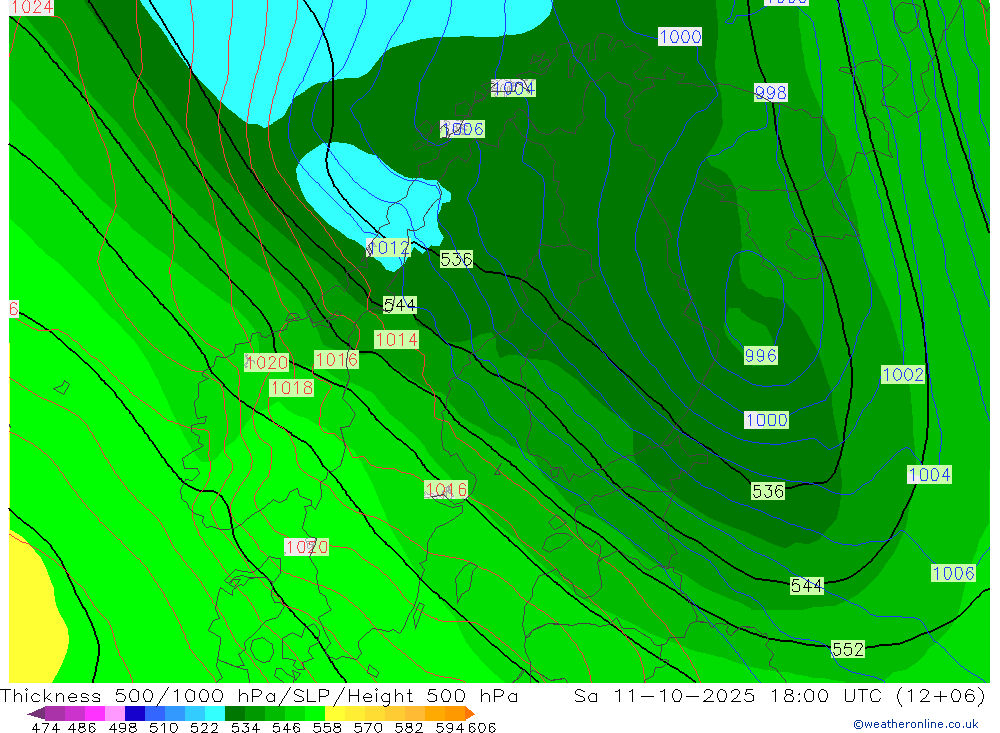Click the purple arrow at legend start

click(36, 713)
